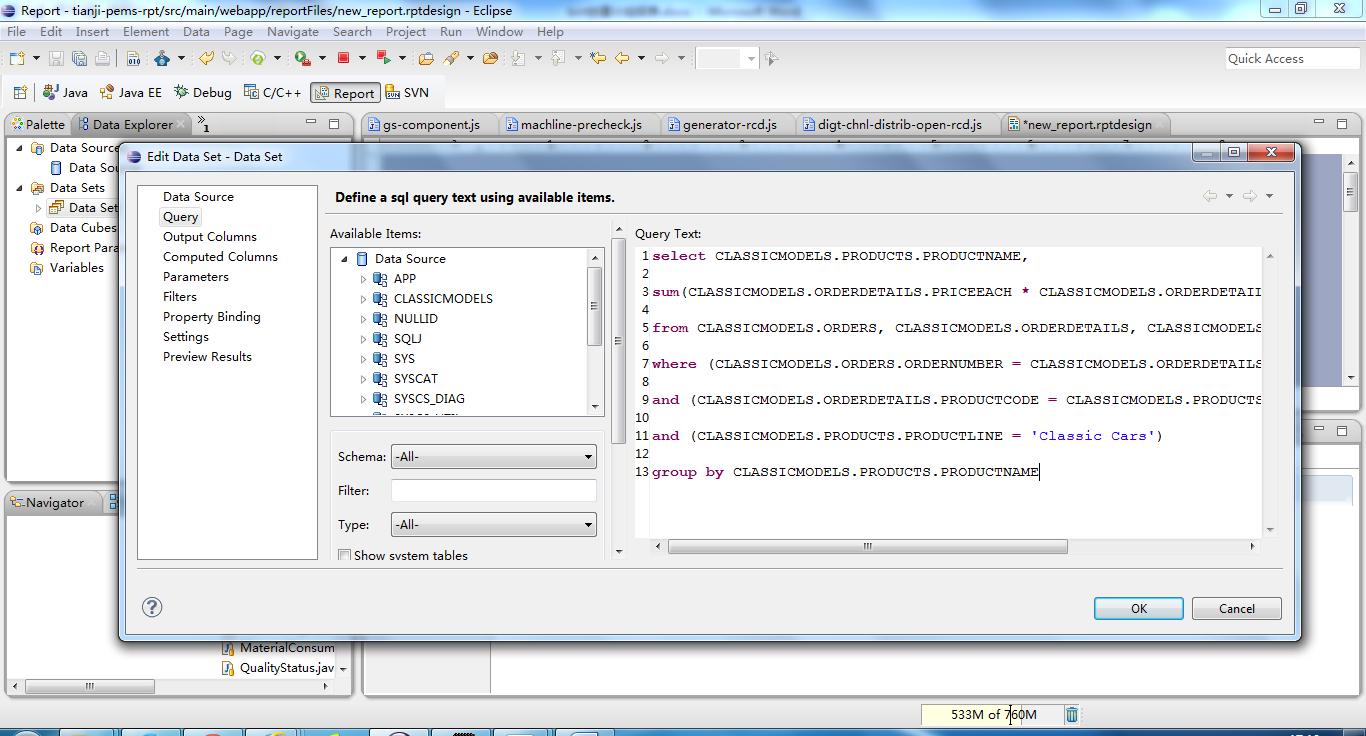Open the Edit menu
Screen dimensions: 1366x736
pyautogui.click(x=51, y=31)
